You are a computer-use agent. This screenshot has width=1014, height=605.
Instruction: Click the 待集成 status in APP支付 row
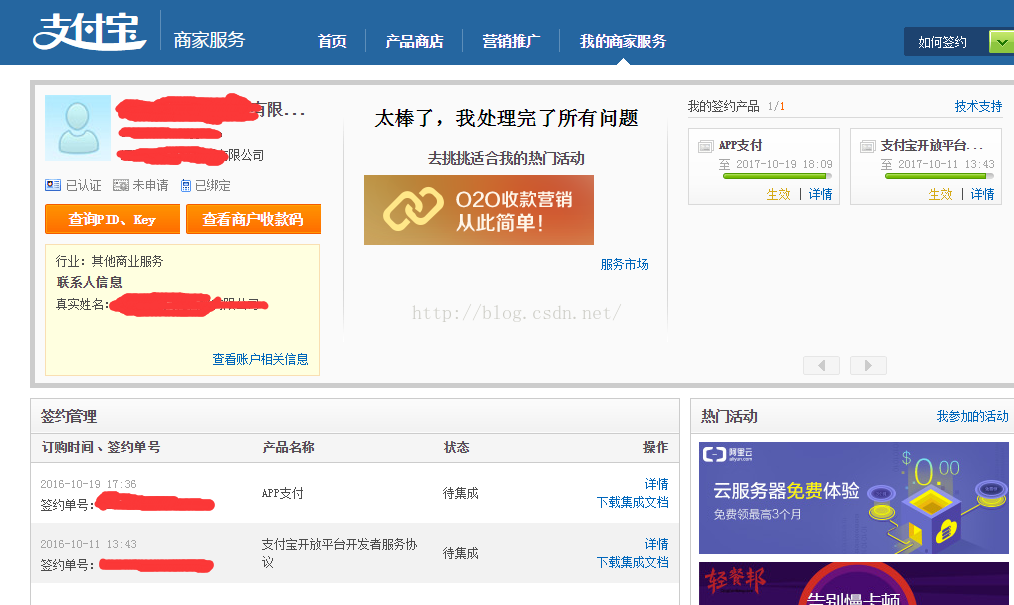point(460,493)
